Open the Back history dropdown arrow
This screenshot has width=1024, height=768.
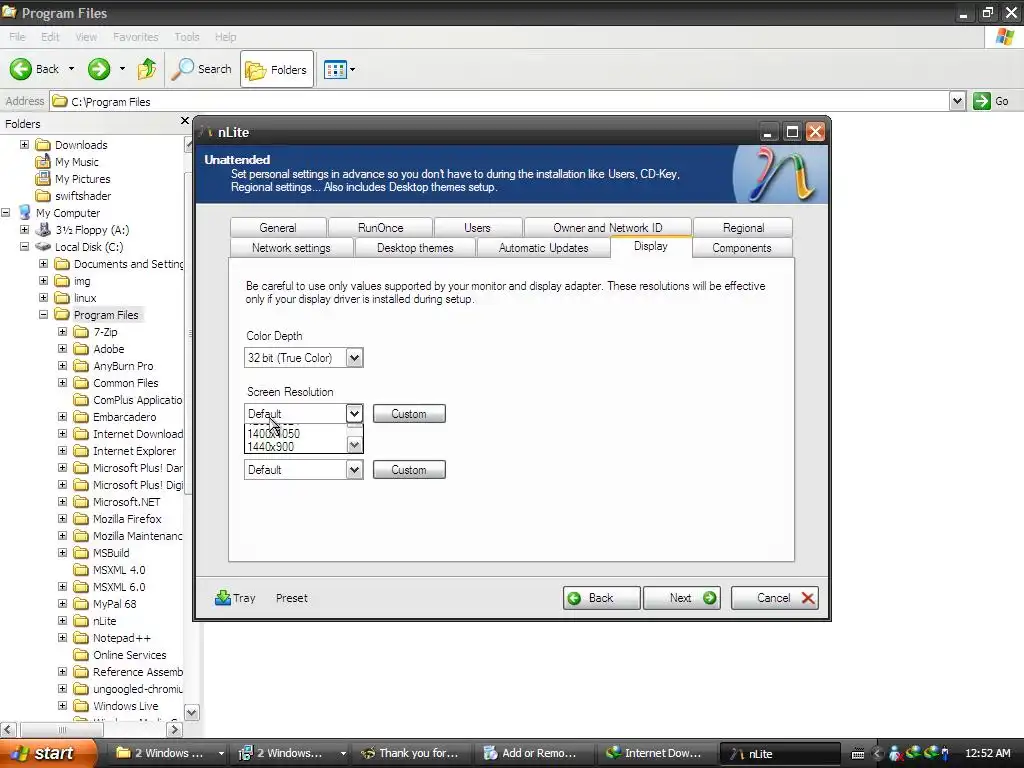[x=71, y=69]
